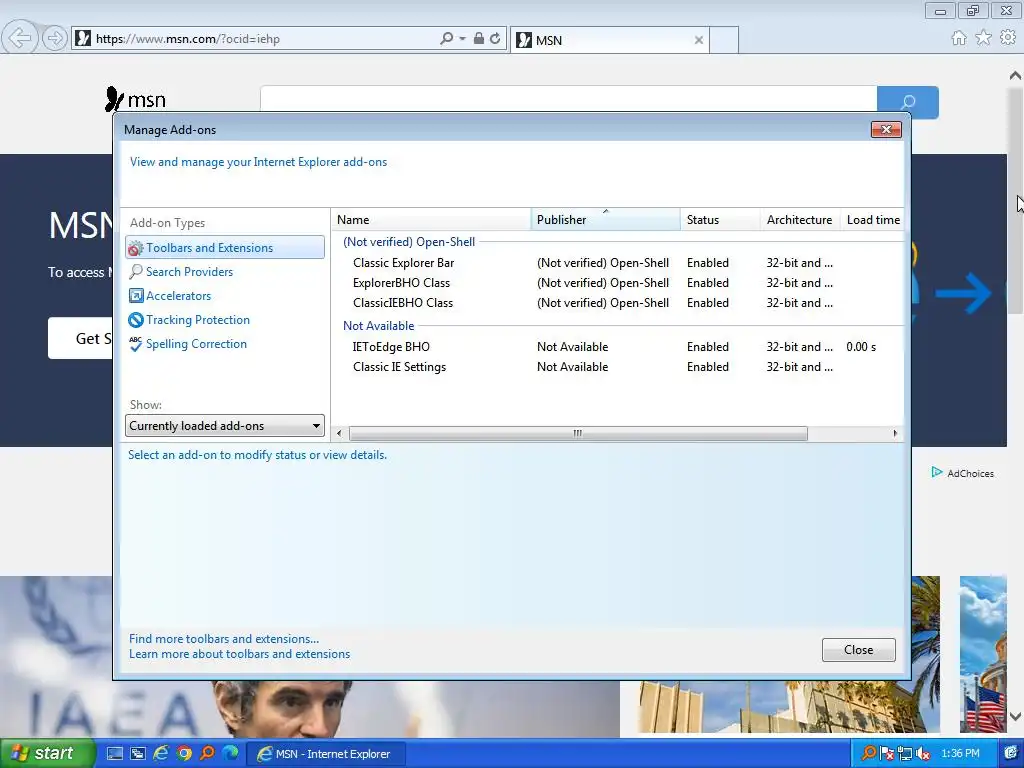Screen dimensions: 1024x768
Task: Open the Home icon in IE toolbar
Action: [x=959, y=38]
